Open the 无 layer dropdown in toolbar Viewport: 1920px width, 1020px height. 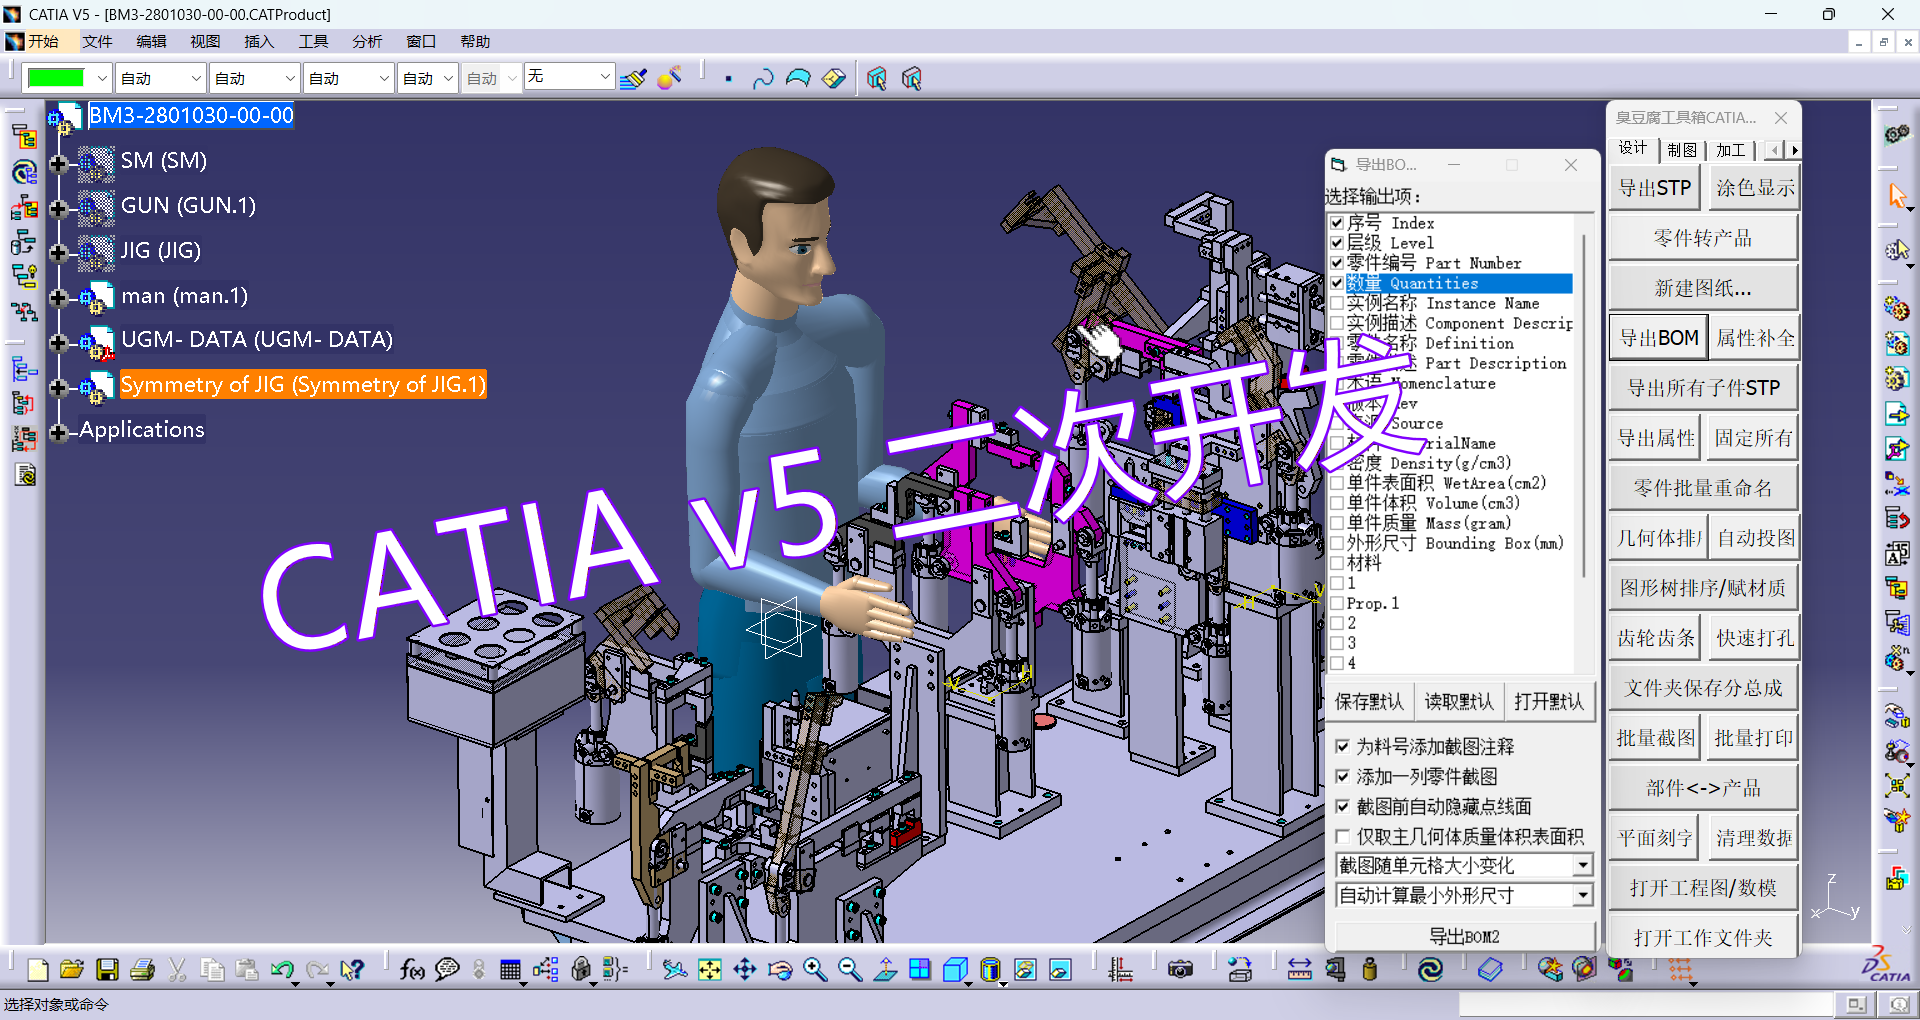click(x=569, y=77)
